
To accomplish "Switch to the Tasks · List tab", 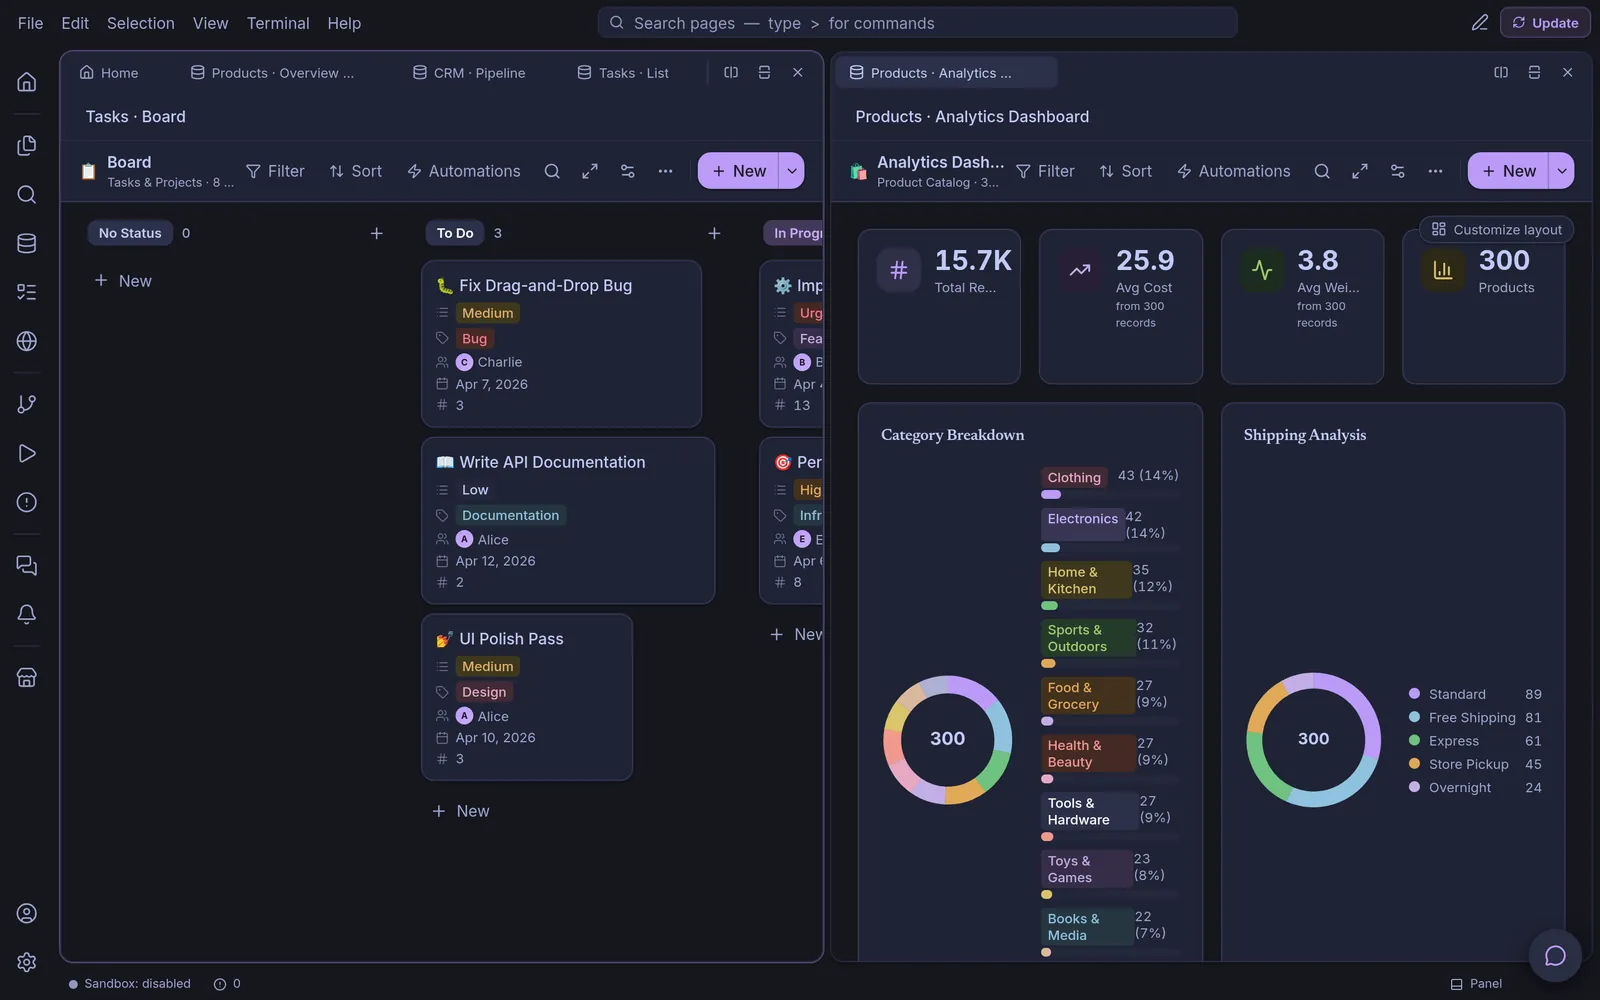I will pos(623,73).
